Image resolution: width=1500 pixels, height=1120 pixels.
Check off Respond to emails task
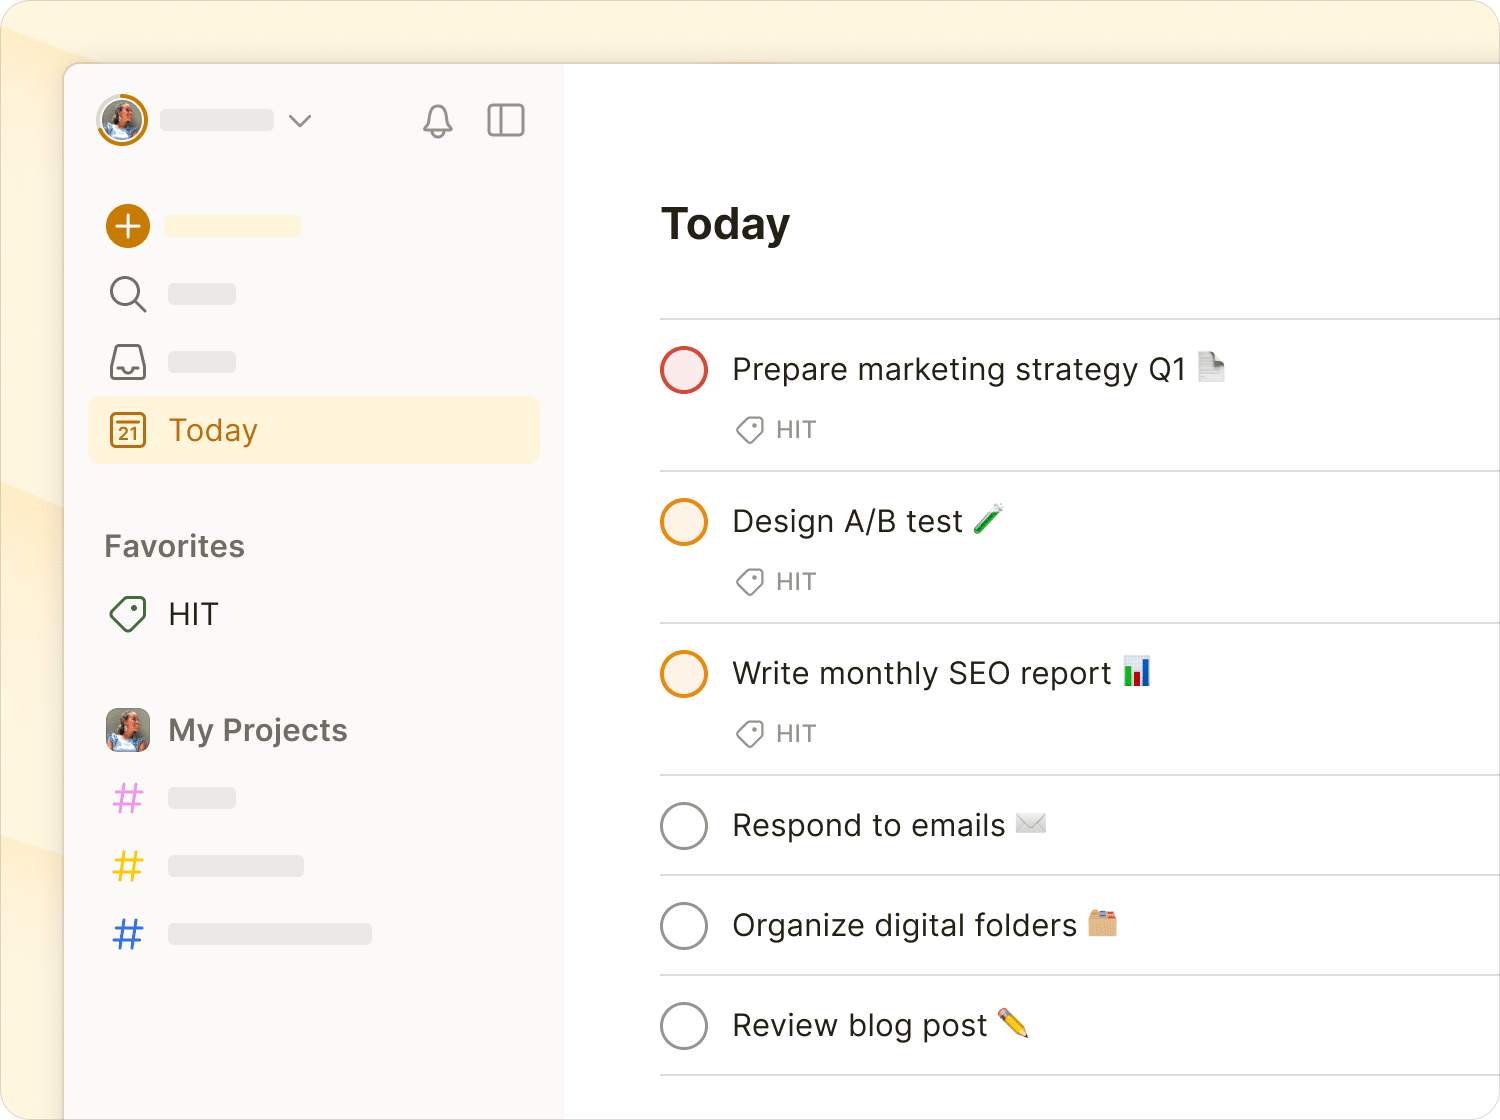coord(684,826)
